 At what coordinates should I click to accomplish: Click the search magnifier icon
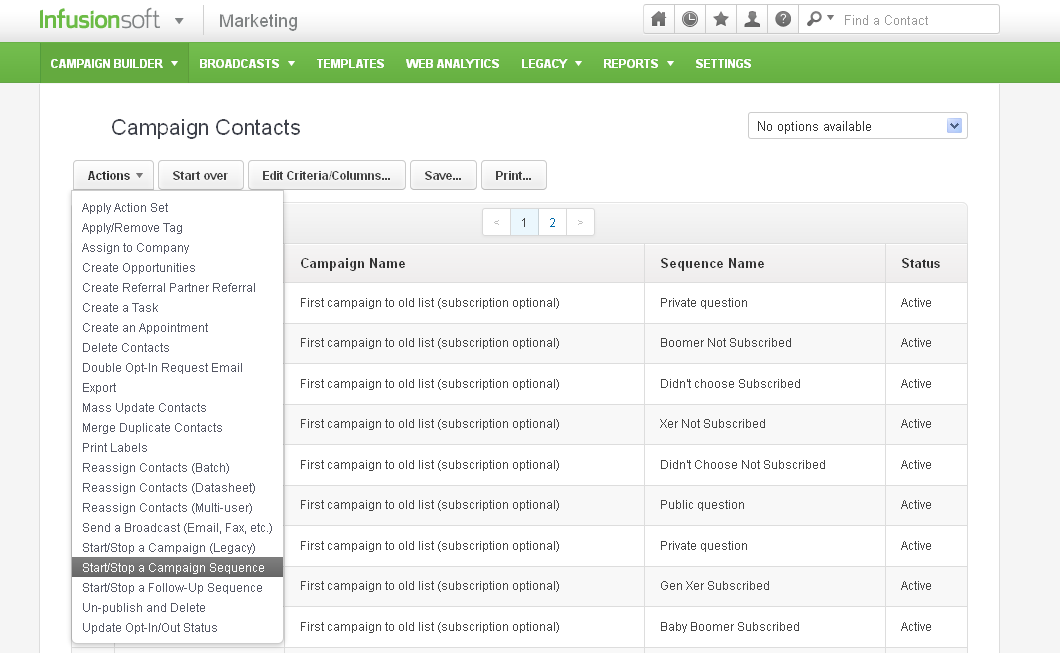coord(820,19)
